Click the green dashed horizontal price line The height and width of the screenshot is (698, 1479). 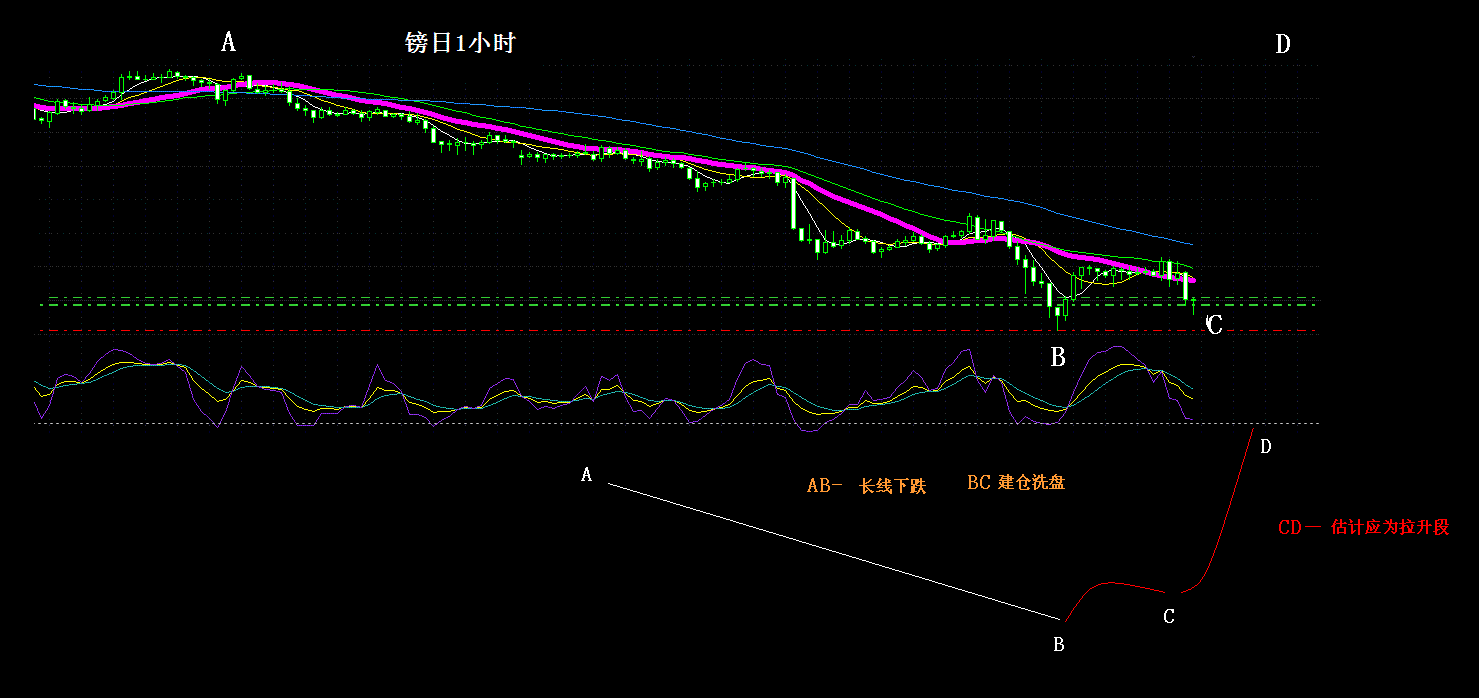(x=680, y=305)
